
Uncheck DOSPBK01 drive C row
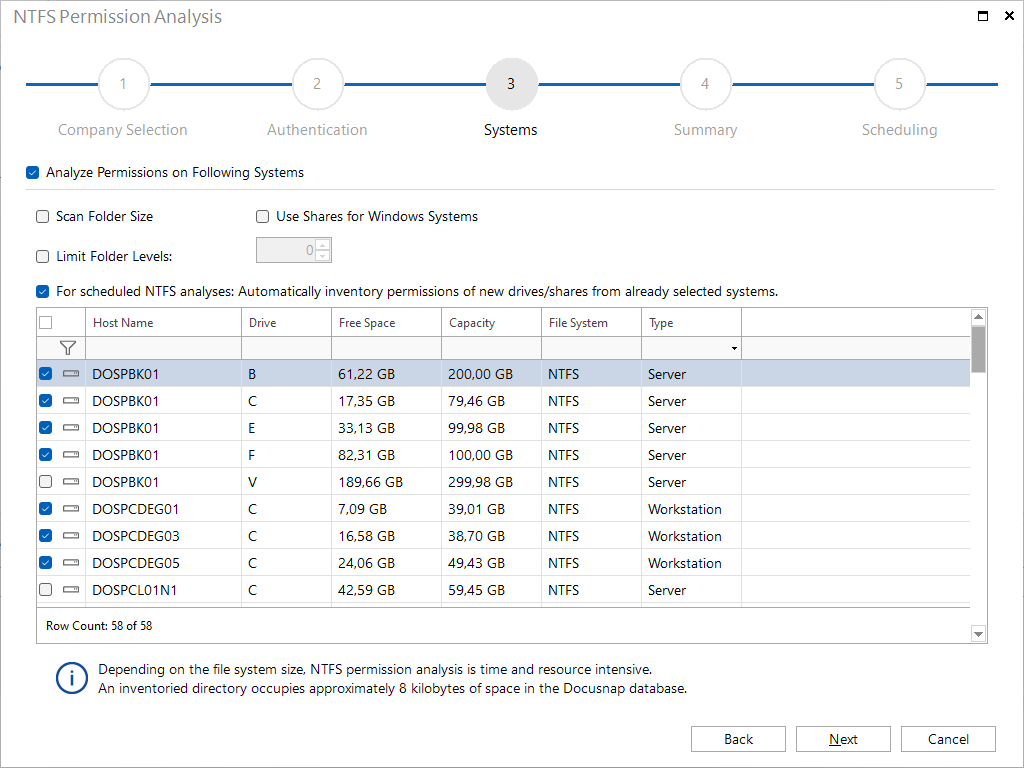[46, 401]
